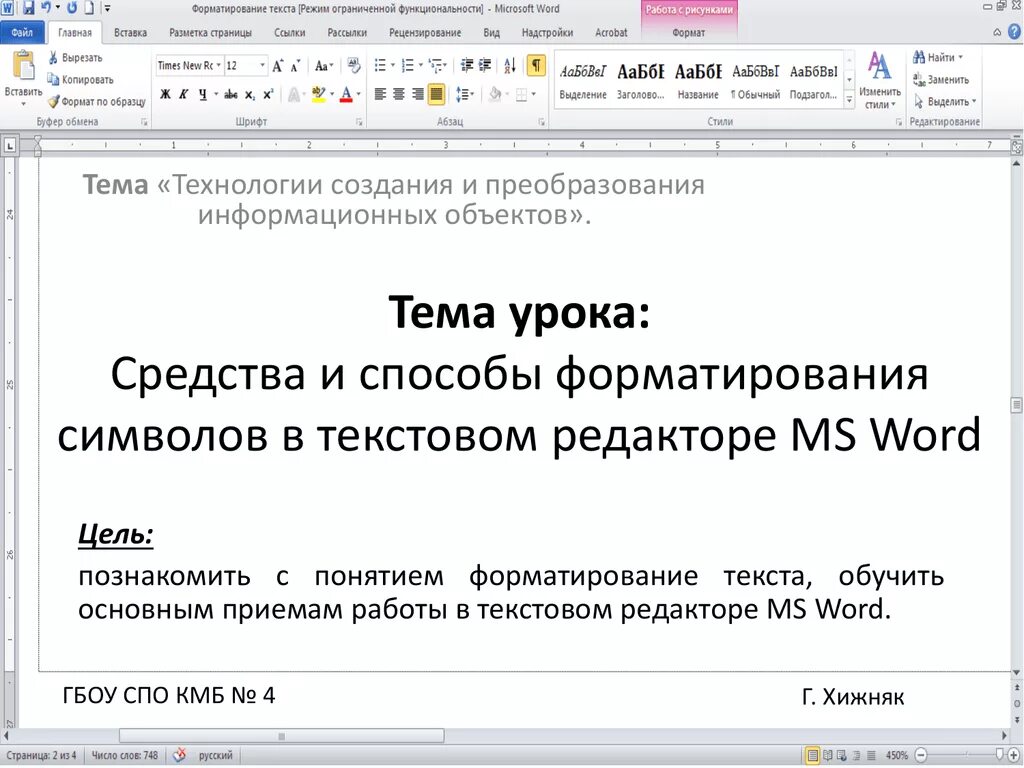Screen dimensions: 1024x768
Task: Click the Align Right icon
Action: [417, 95]
